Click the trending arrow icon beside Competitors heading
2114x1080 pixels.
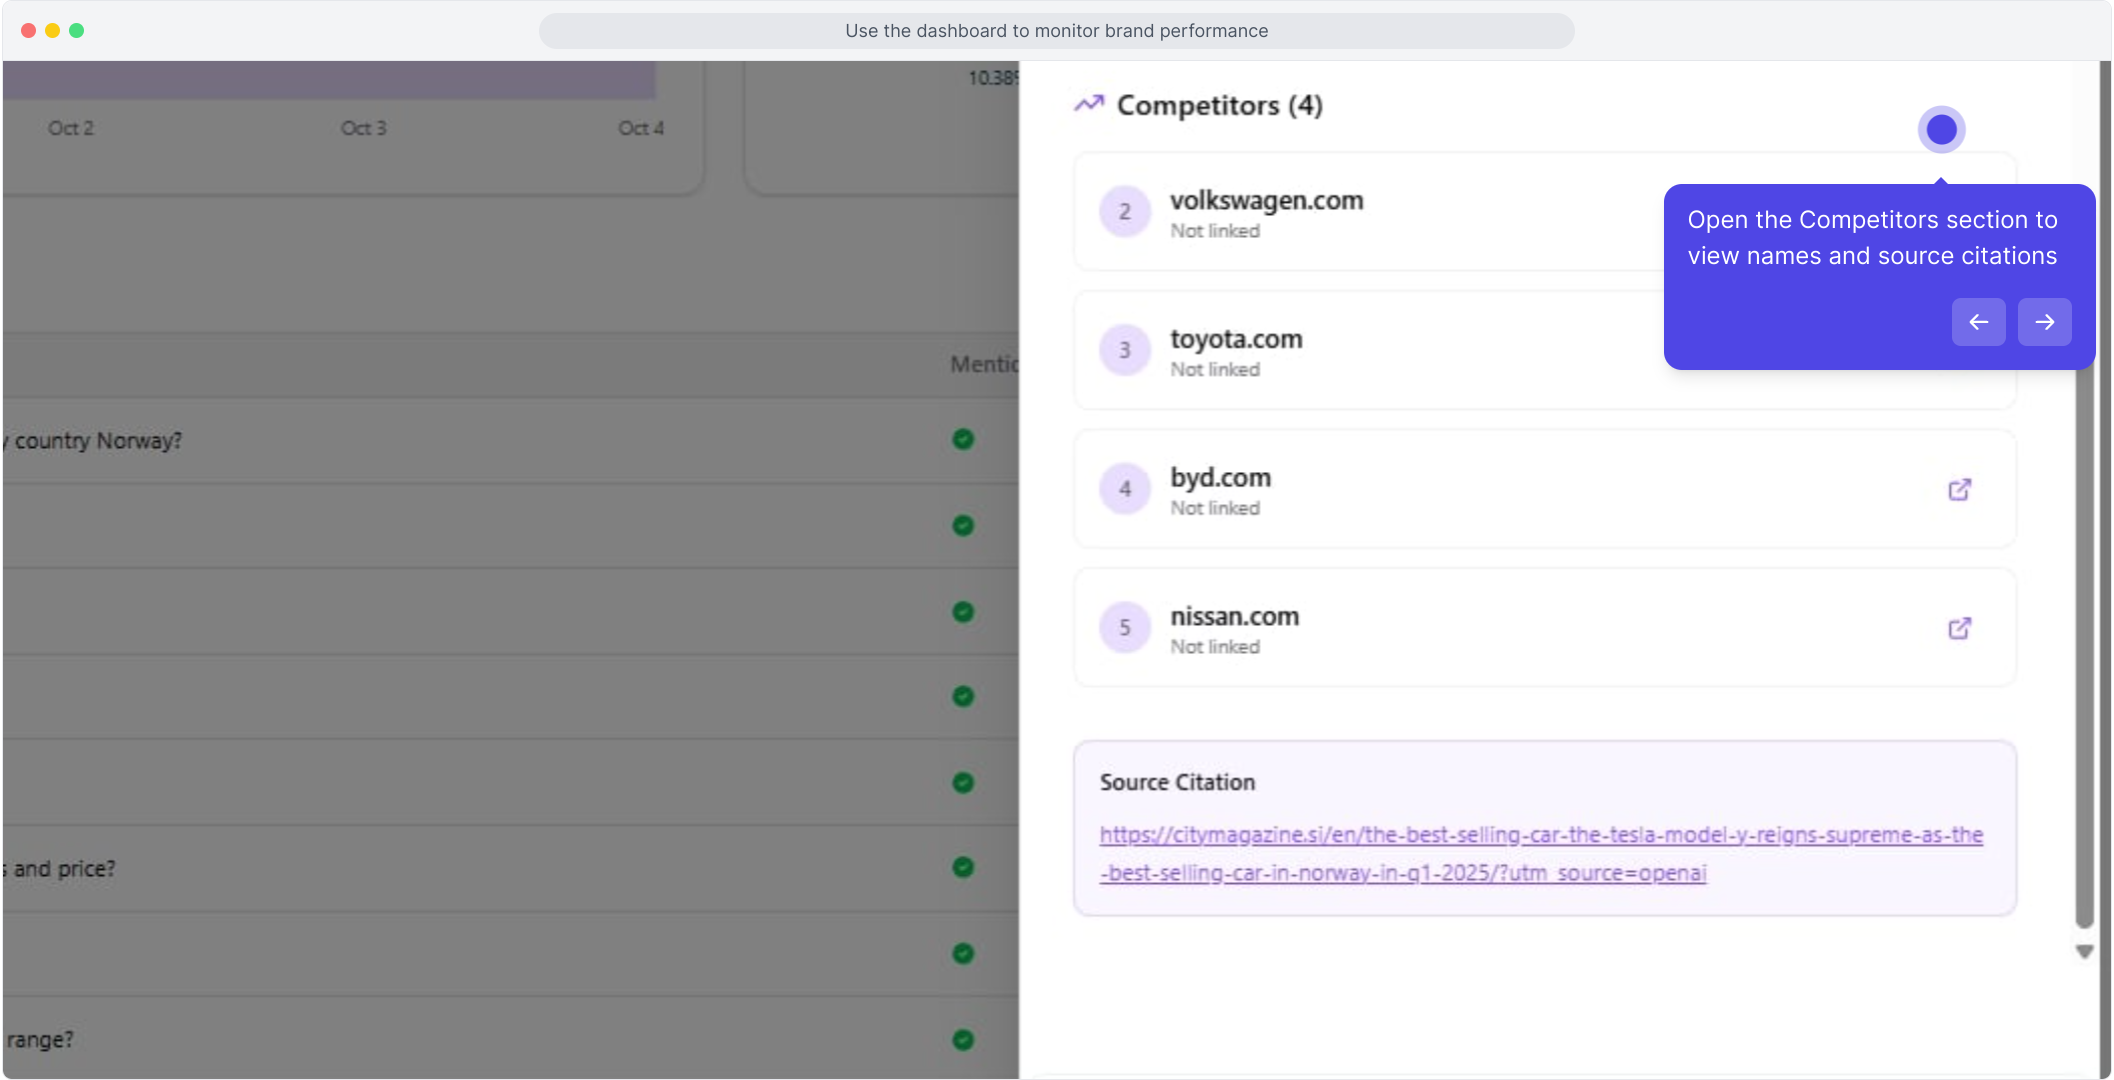(1091, 104)
